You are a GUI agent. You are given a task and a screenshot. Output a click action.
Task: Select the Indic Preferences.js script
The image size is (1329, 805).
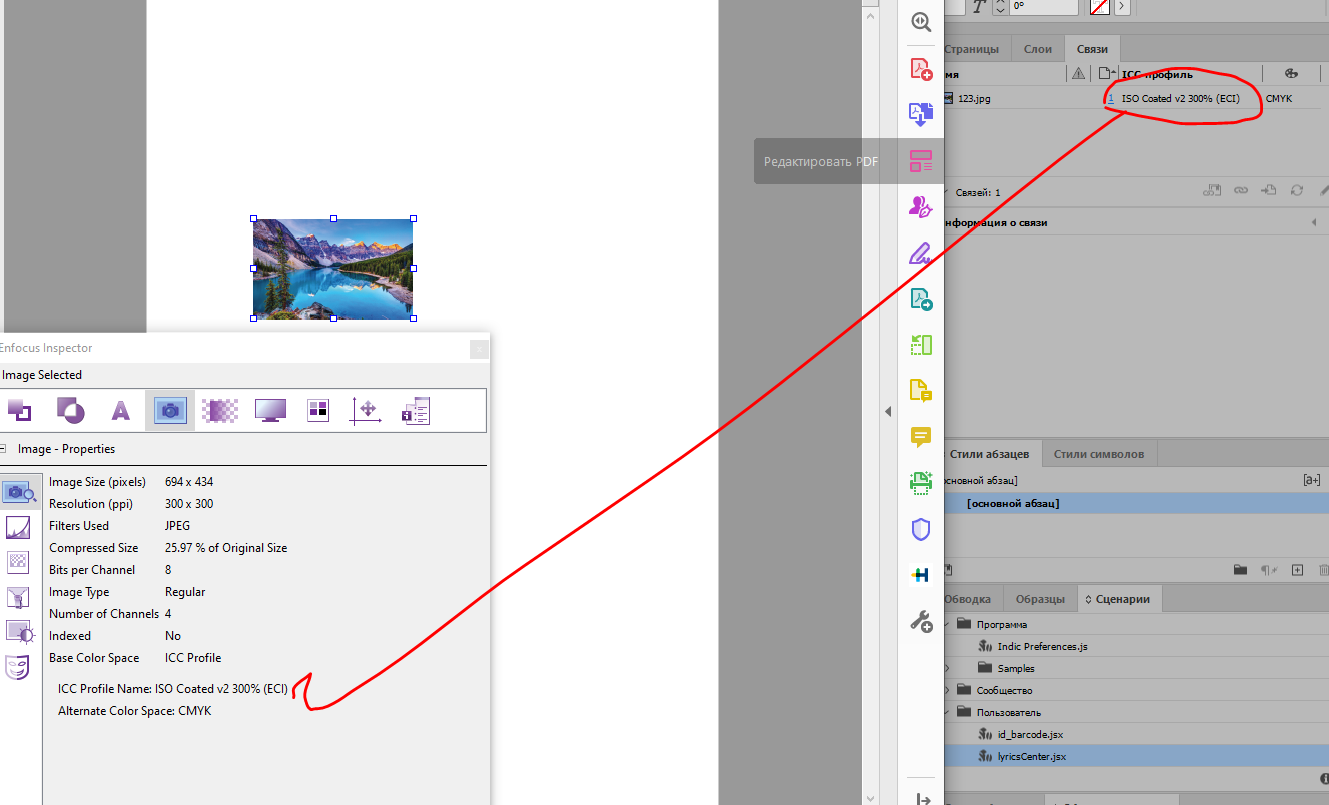tap(1042, 646)
